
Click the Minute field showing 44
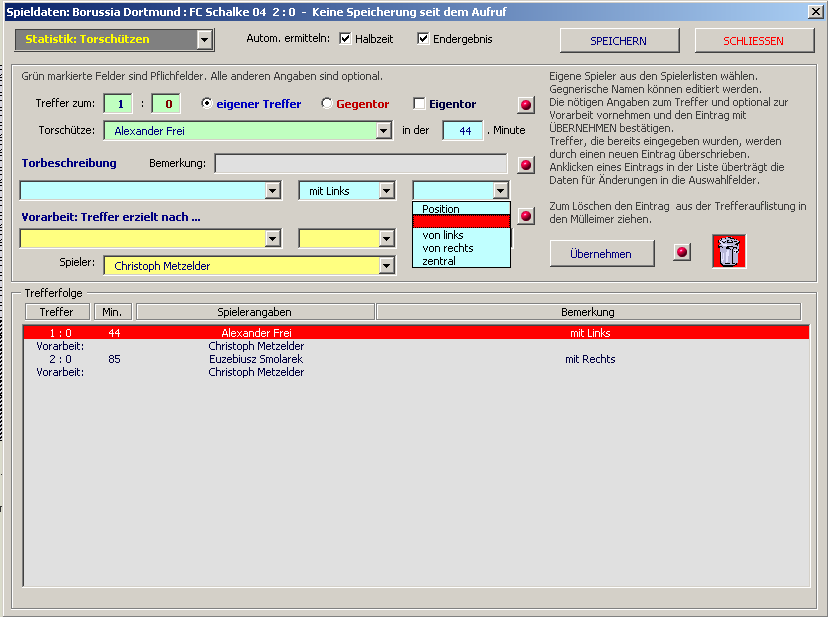tap(463, 130)
